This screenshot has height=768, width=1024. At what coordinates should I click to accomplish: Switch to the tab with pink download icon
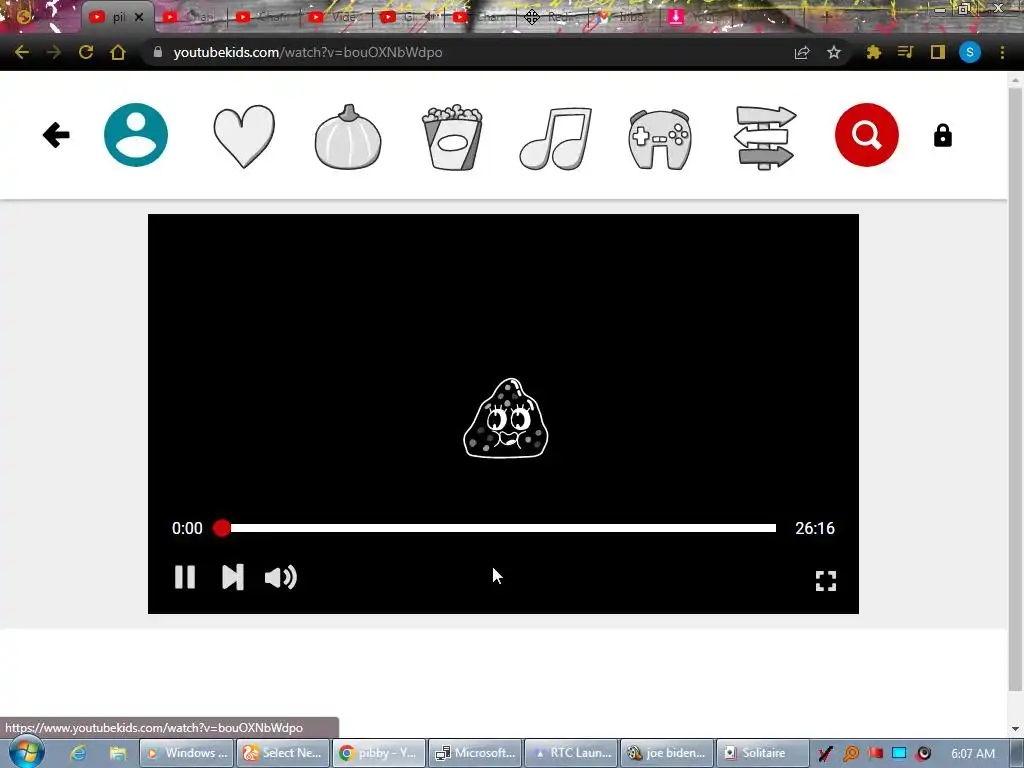click(x=696, y=17)
